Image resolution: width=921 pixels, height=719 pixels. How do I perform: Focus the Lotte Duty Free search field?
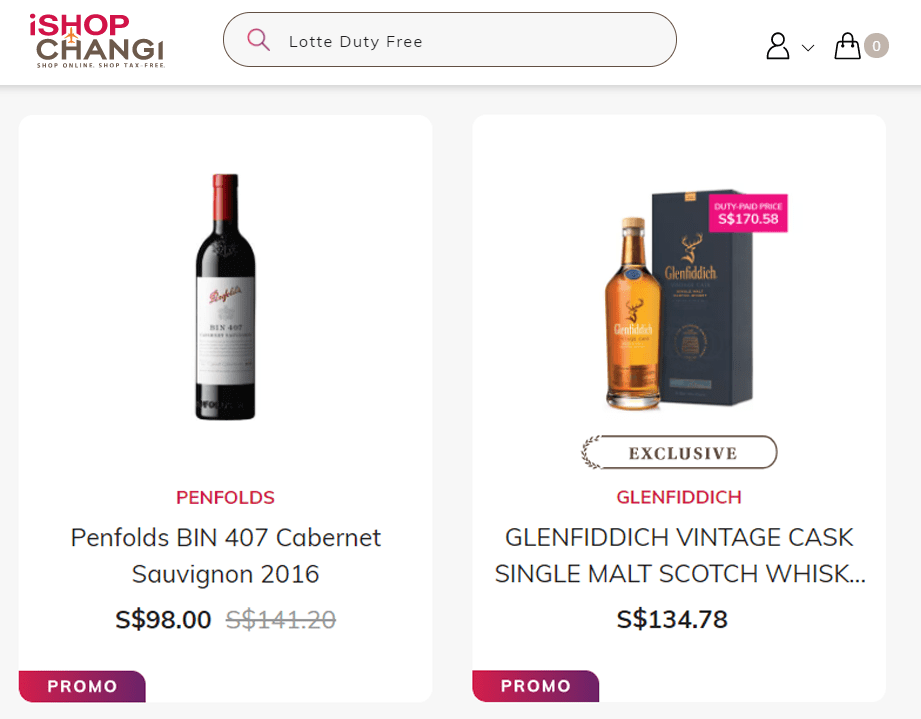tap(470, 41)
